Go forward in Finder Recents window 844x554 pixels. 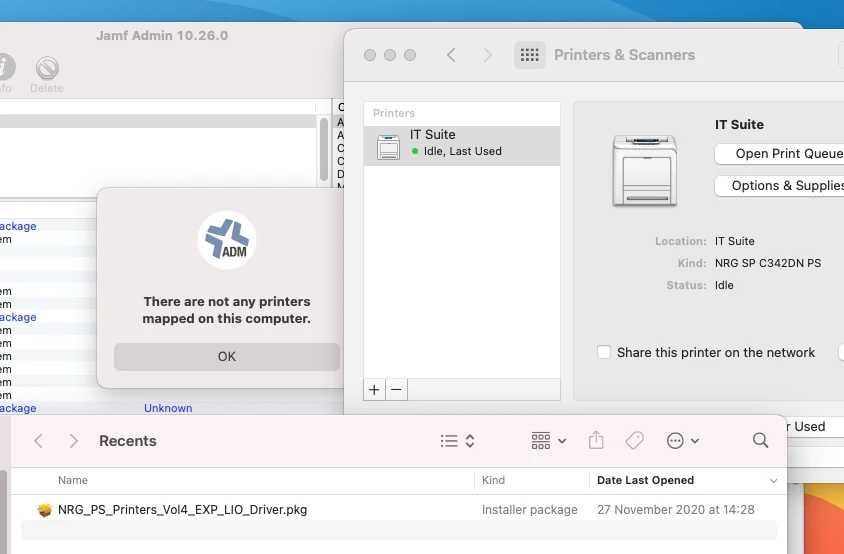pos(74,441)
